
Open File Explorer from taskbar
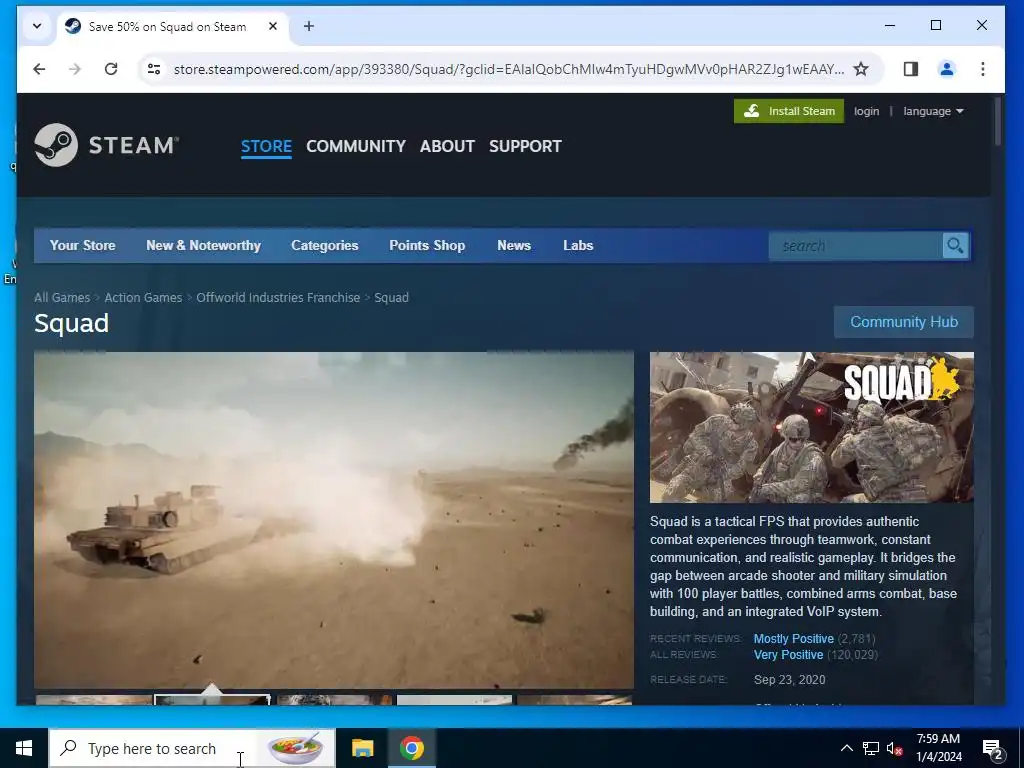tap(362, 748)
